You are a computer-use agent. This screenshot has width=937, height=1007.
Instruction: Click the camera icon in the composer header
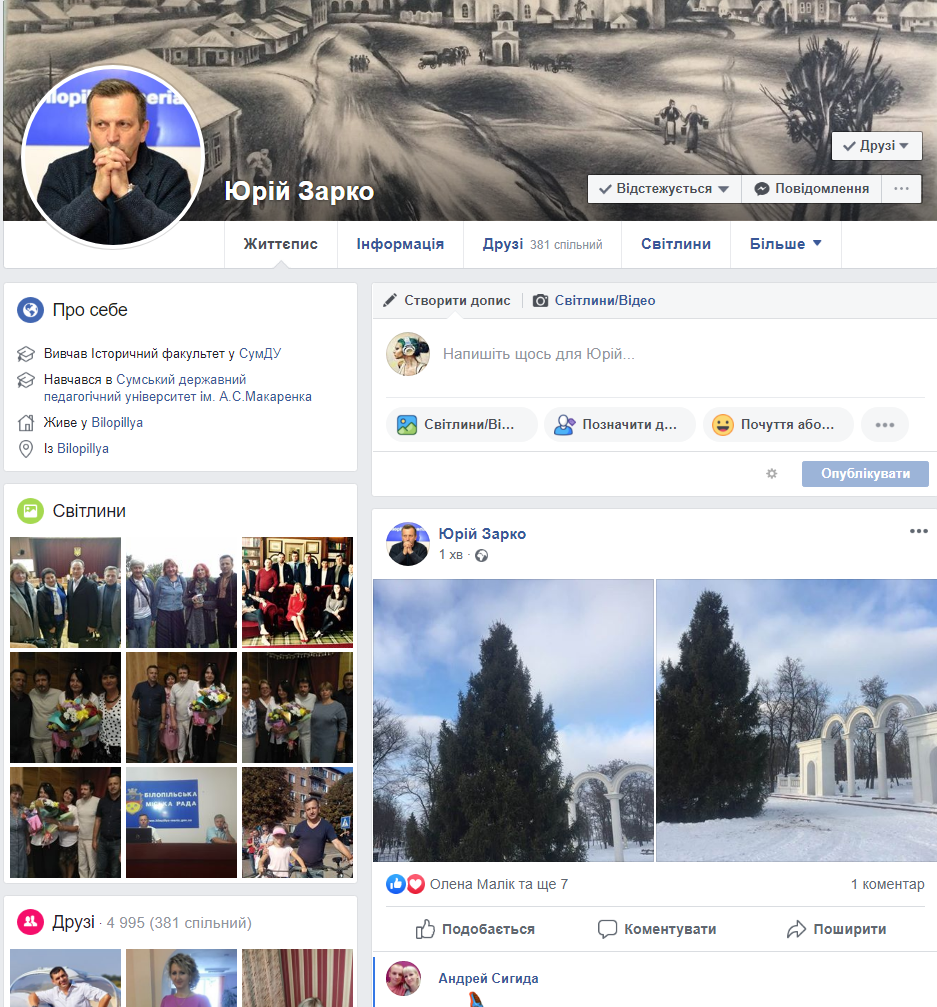541,301
